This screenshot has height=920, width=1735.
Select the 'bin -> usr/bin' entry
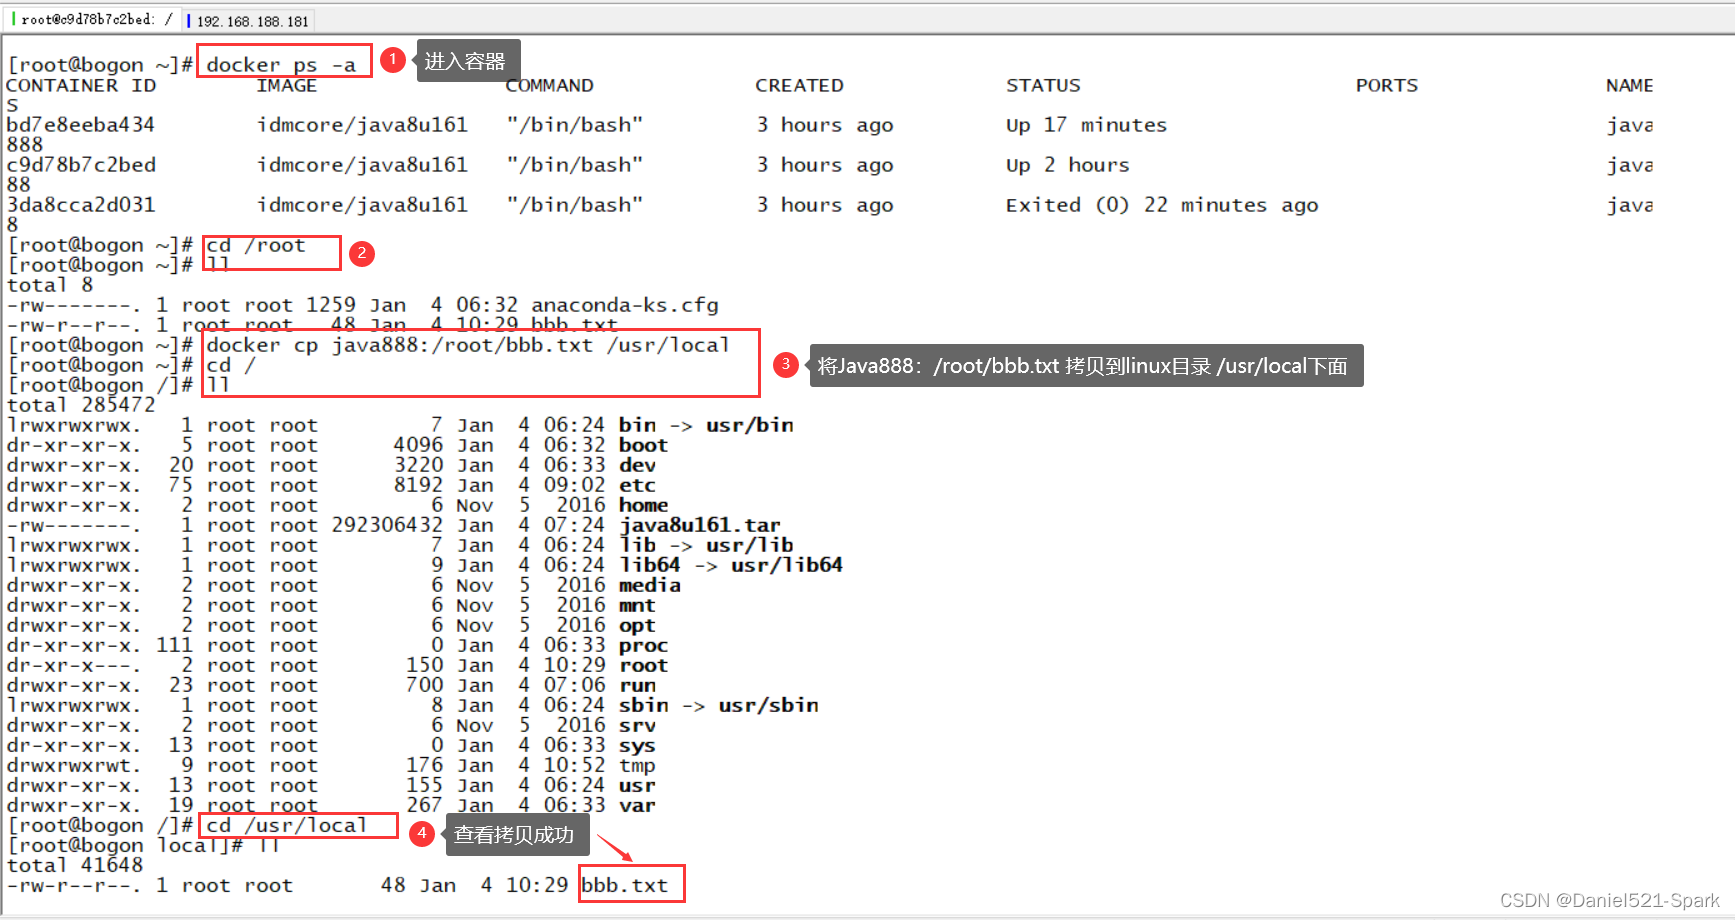coord(706,425)
